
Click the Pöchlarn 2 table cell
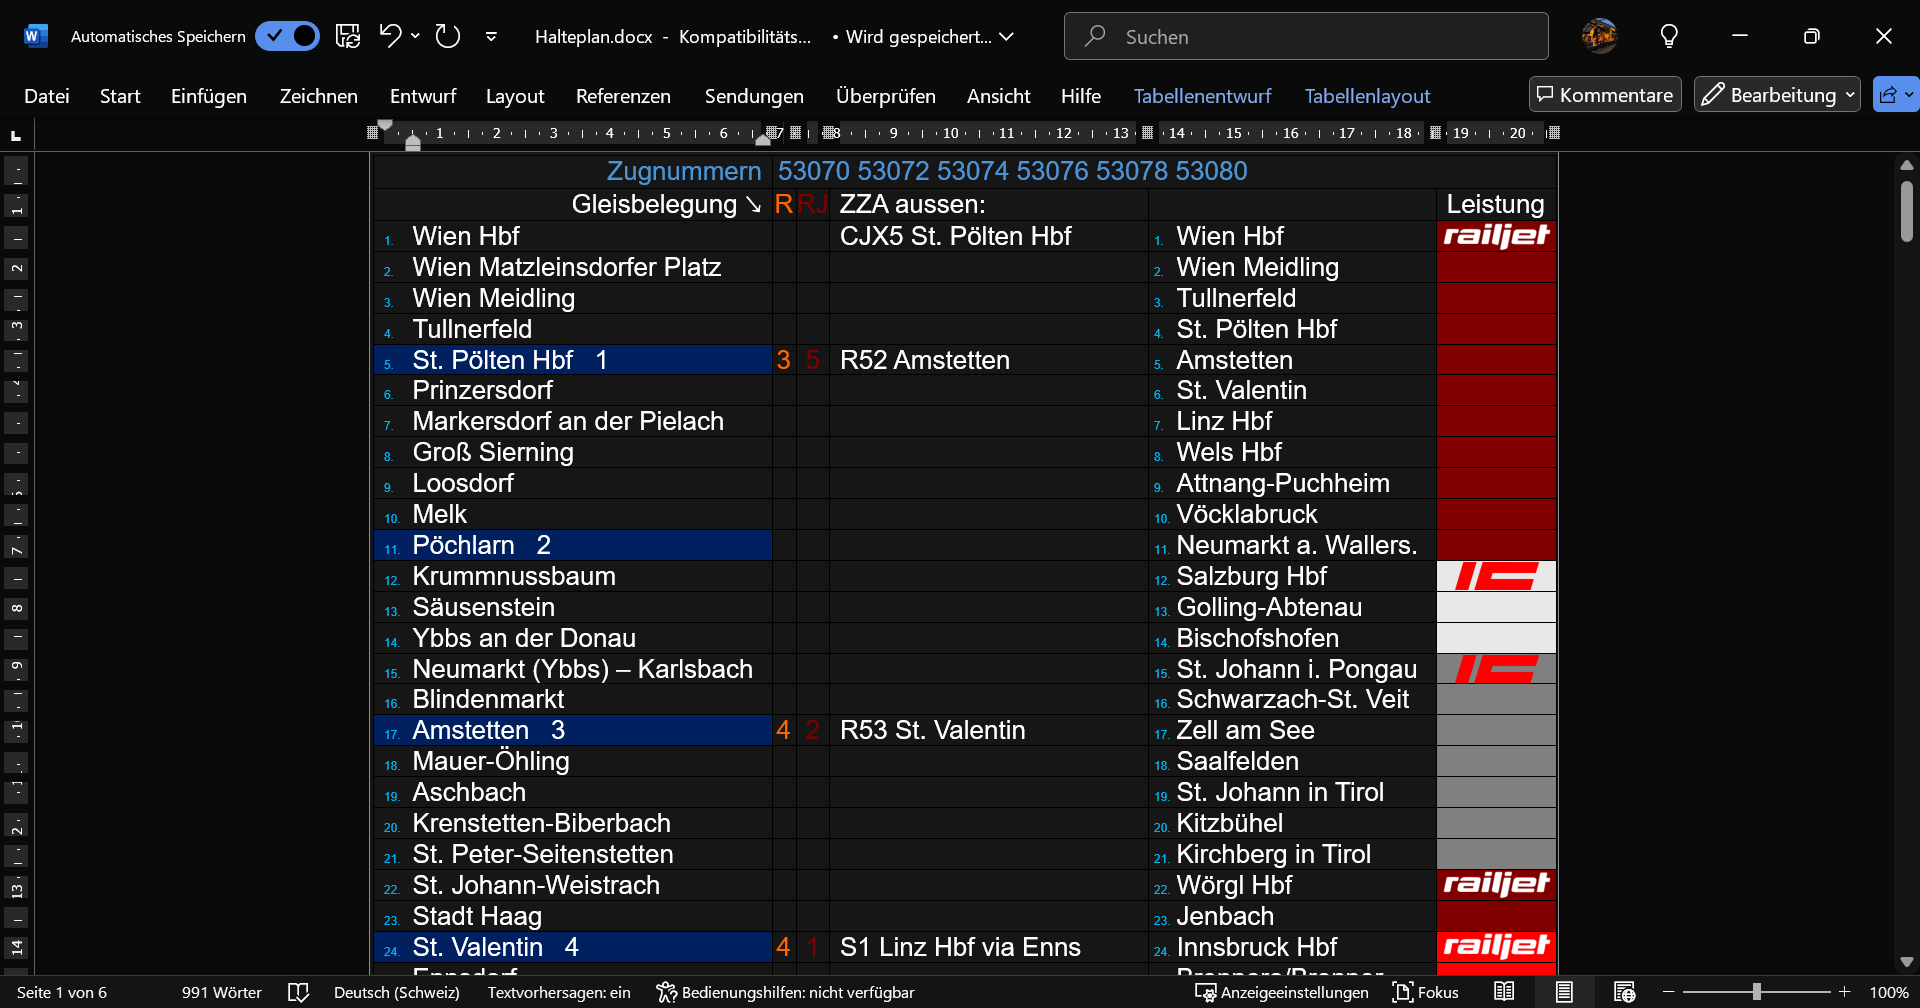tap(573, 545)
